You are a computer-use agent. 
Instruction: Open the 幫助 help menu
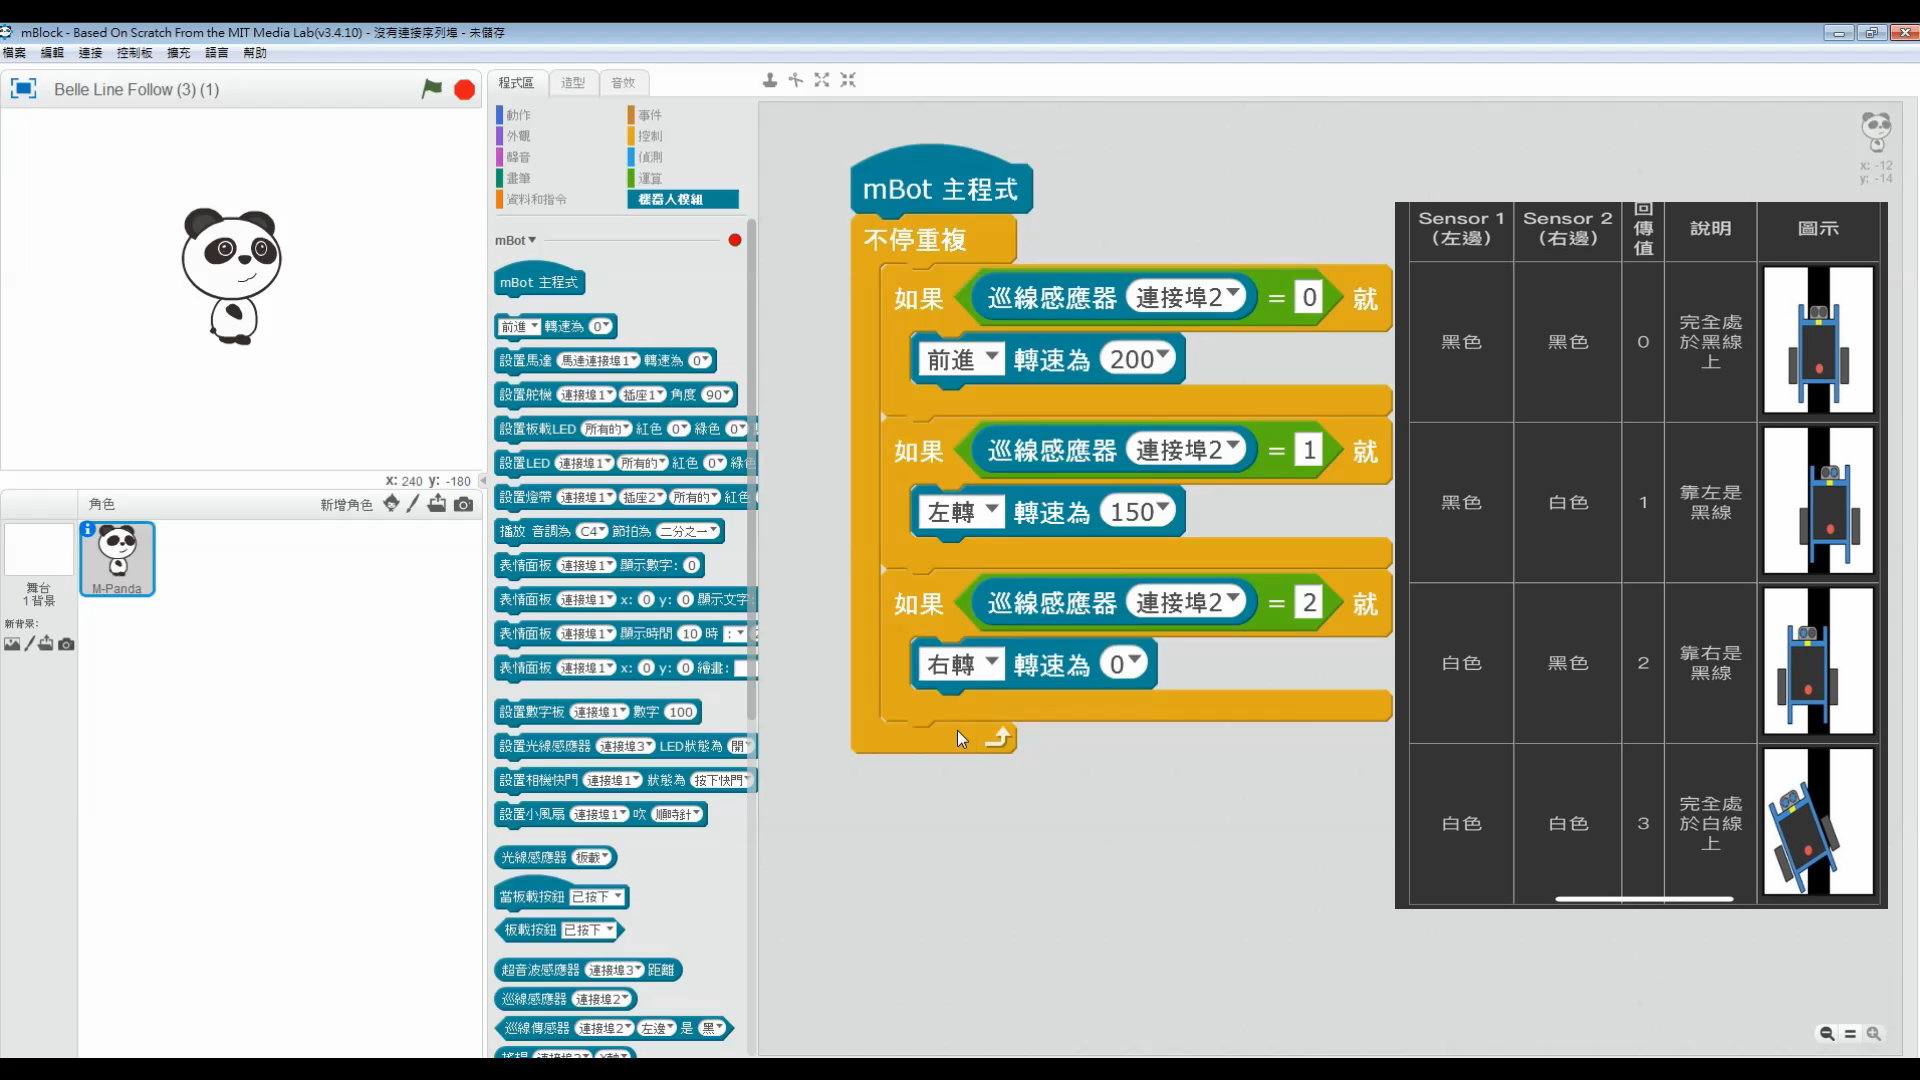tap(255, 53)
